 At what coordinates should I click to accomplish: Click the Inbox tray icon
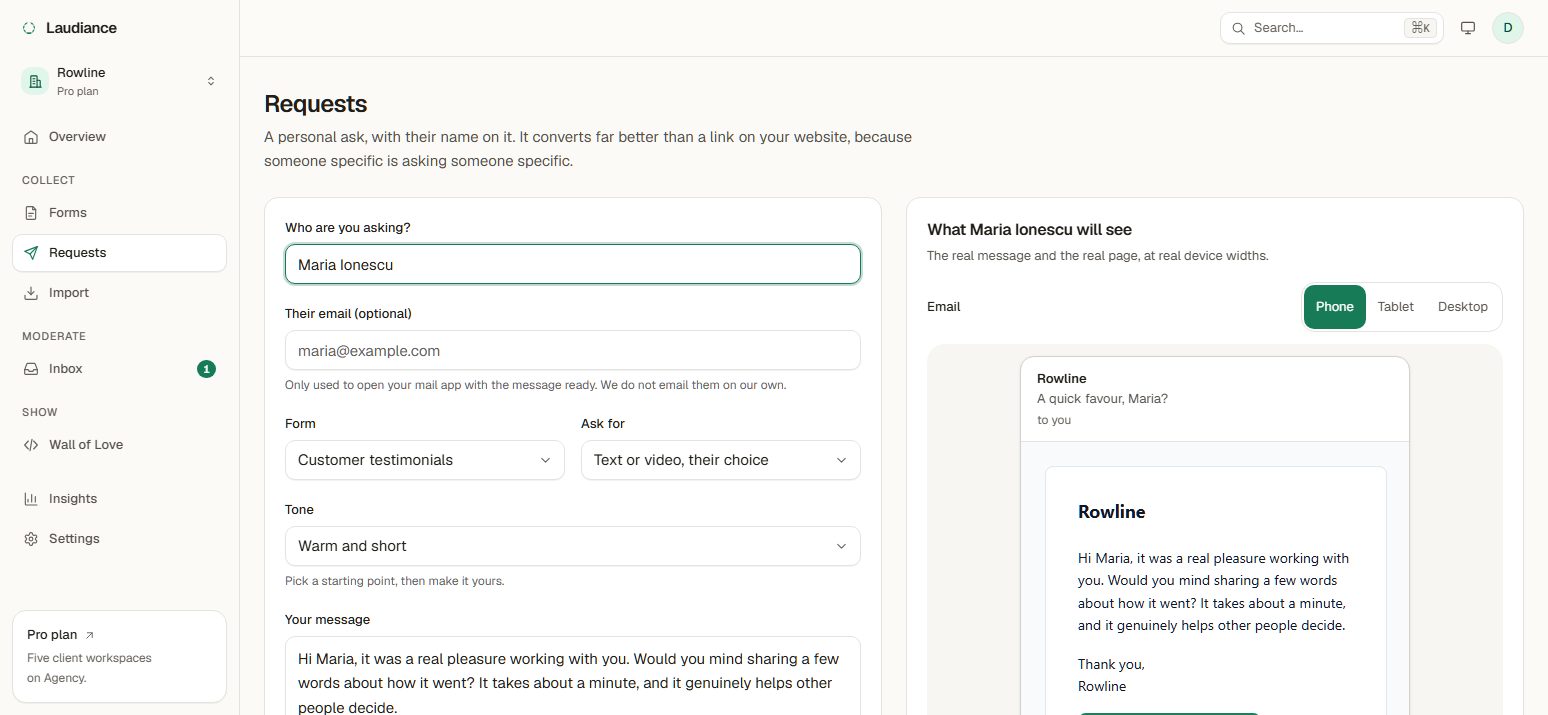(x=31, y=369)
